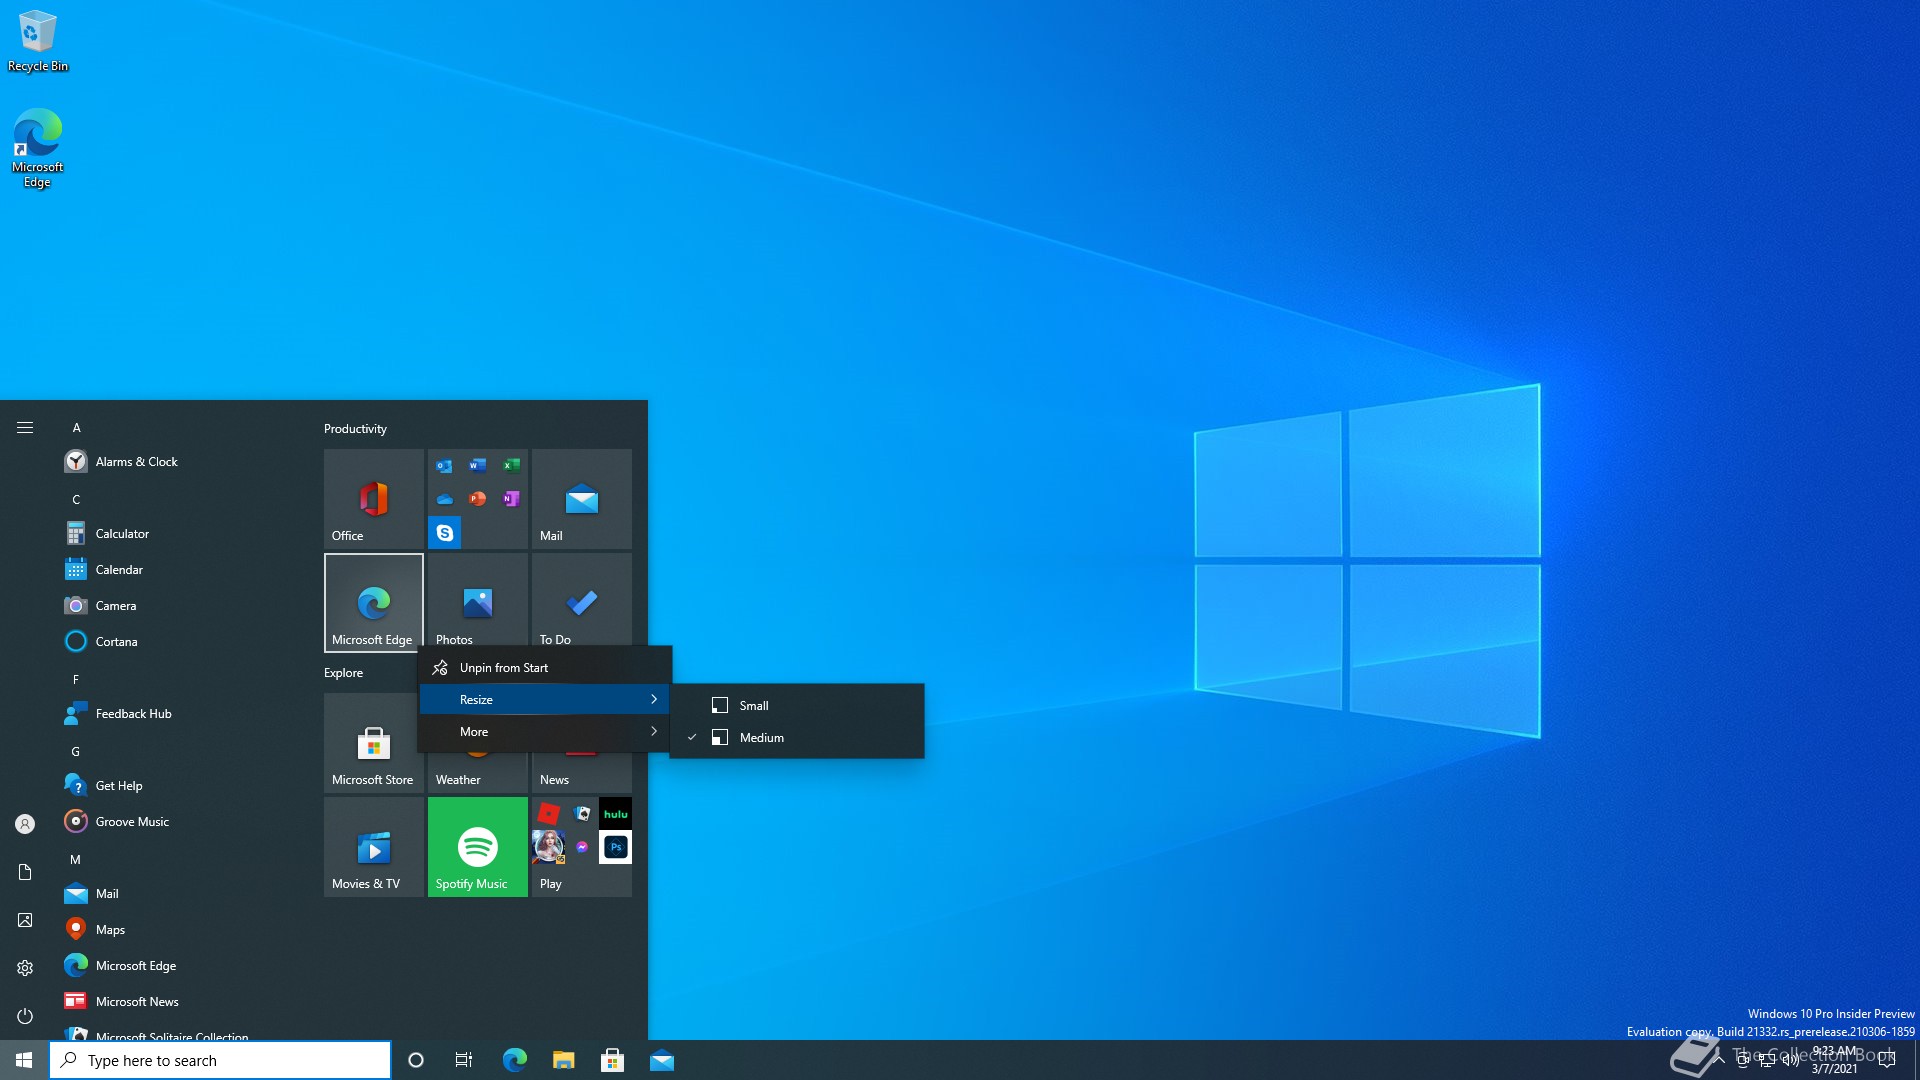The image size is (1920, 1080).
Task: Launch Edge from the taskbar
Action: [514, 1060]
